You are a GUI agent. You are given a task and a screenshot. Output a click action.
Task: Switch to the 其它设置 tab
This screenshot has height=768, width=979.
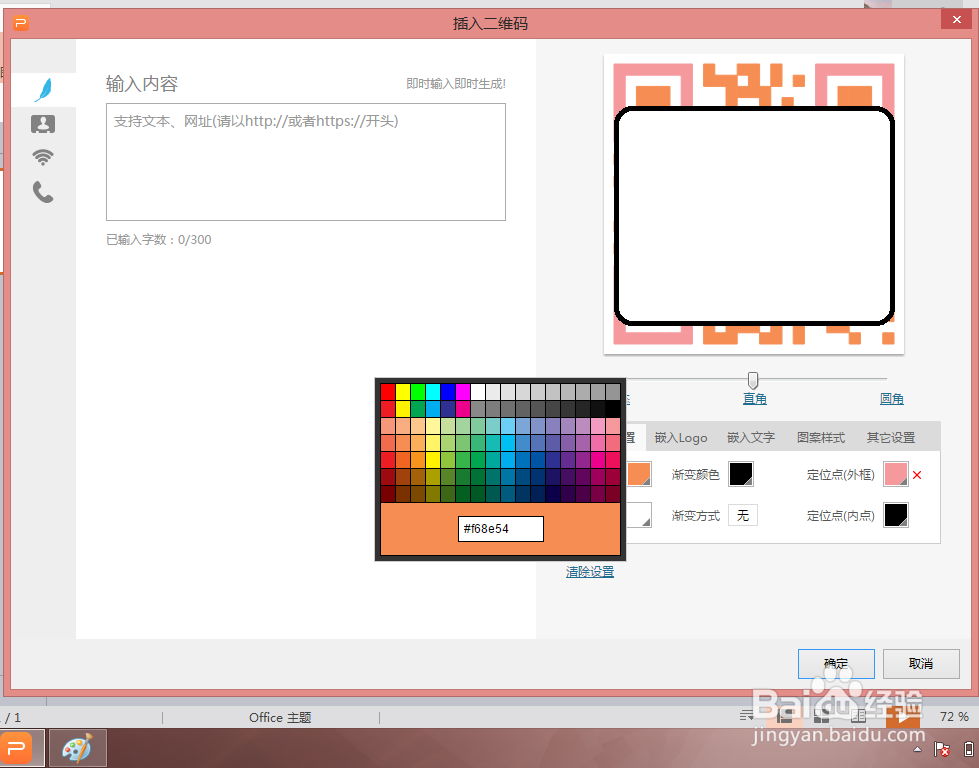coord(891,438)
